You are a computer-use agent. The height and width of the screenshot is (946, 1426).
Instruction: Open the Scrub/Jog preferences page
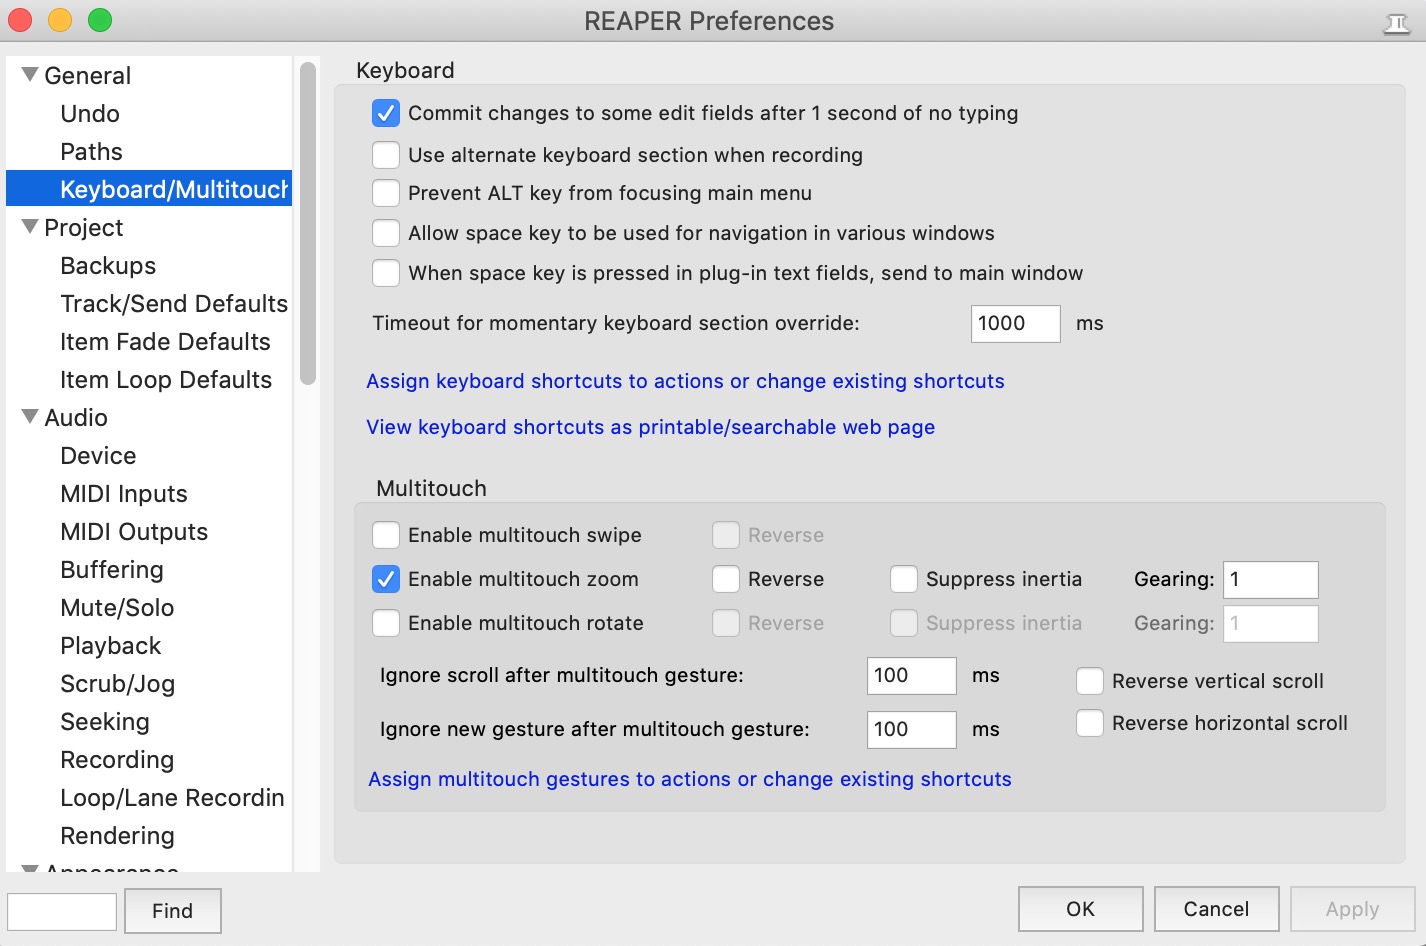tap(117, 684)
